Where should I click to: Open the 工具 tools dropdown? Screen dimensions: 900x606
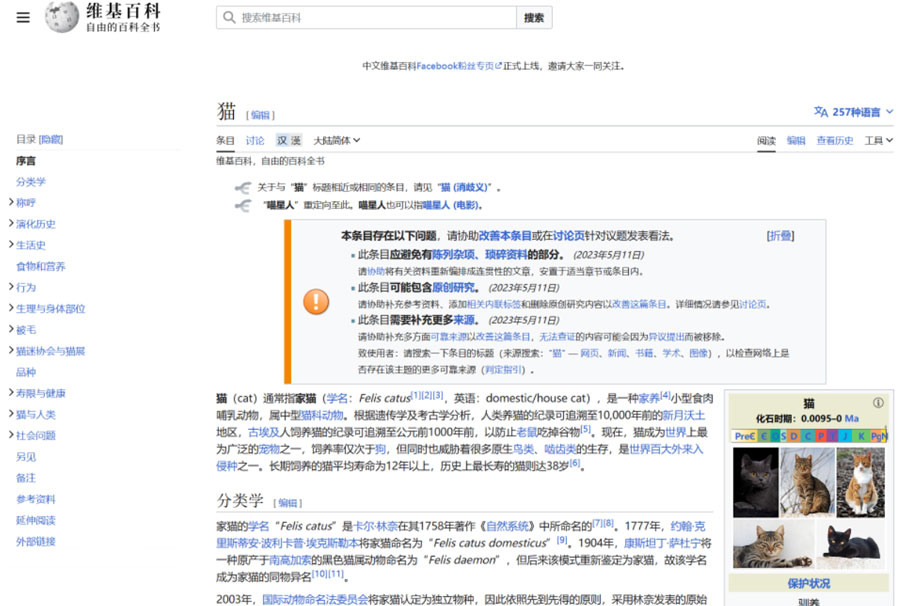point(879,141)
